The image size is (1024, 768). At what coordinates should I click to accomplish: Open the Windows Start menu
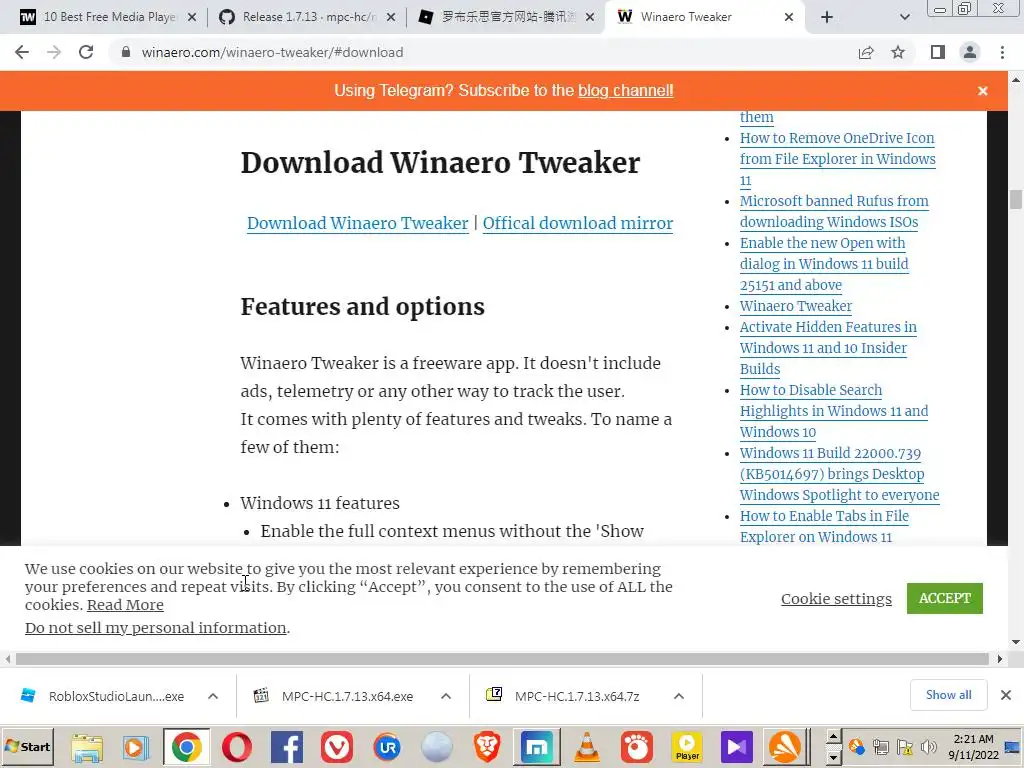pos(27,747)
